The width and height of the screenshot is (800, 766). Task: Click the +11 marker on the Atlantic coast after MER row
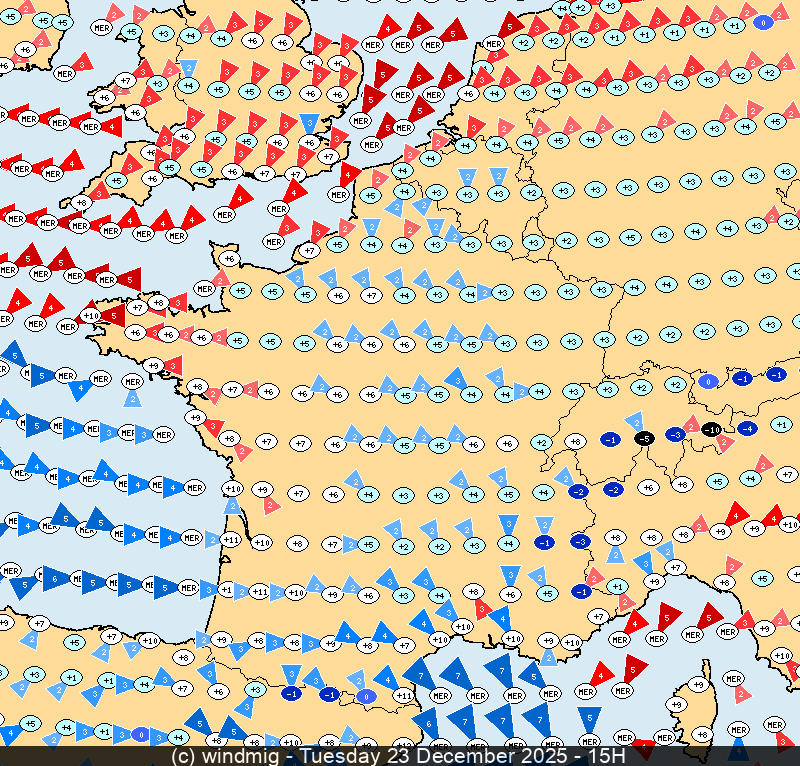231,539
